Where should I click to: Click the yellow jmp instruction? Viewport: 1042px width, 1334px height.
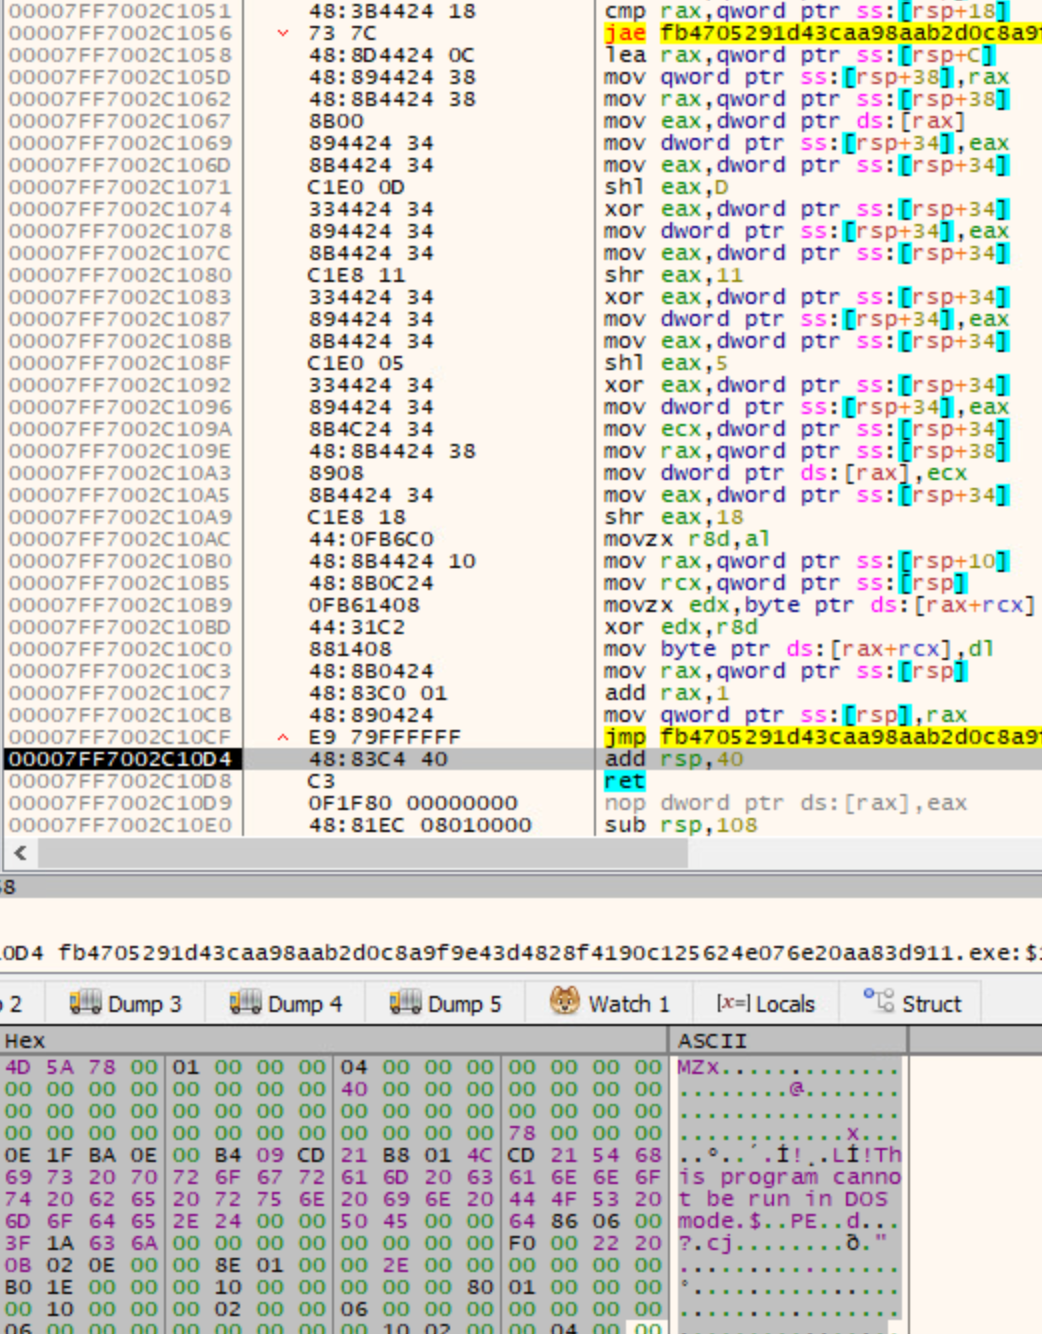point(822,737)
